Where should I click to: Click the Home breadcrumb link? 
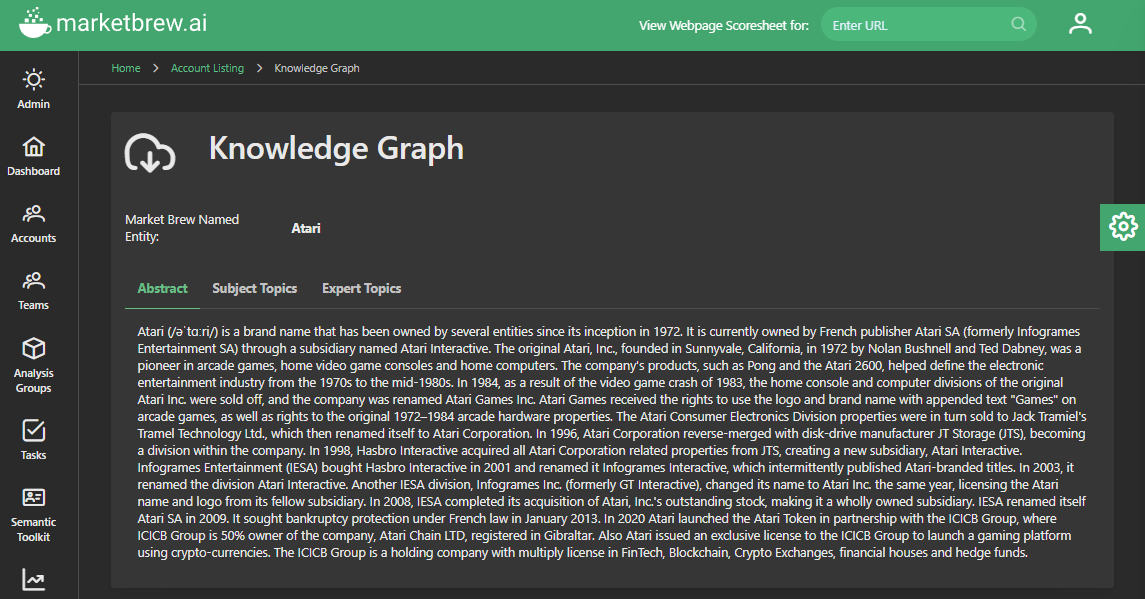tap(126, 68)
